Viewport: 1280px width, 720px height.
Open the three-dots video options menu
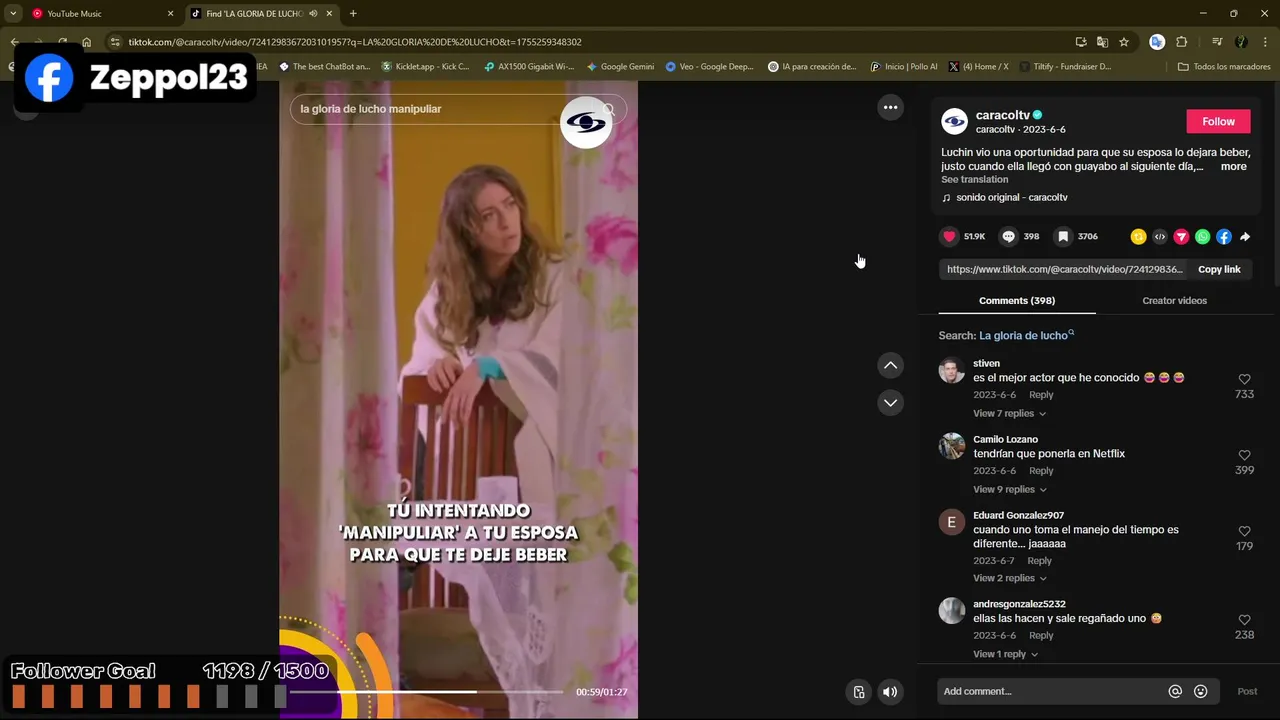pyautogui.click(x=890, y=107)
